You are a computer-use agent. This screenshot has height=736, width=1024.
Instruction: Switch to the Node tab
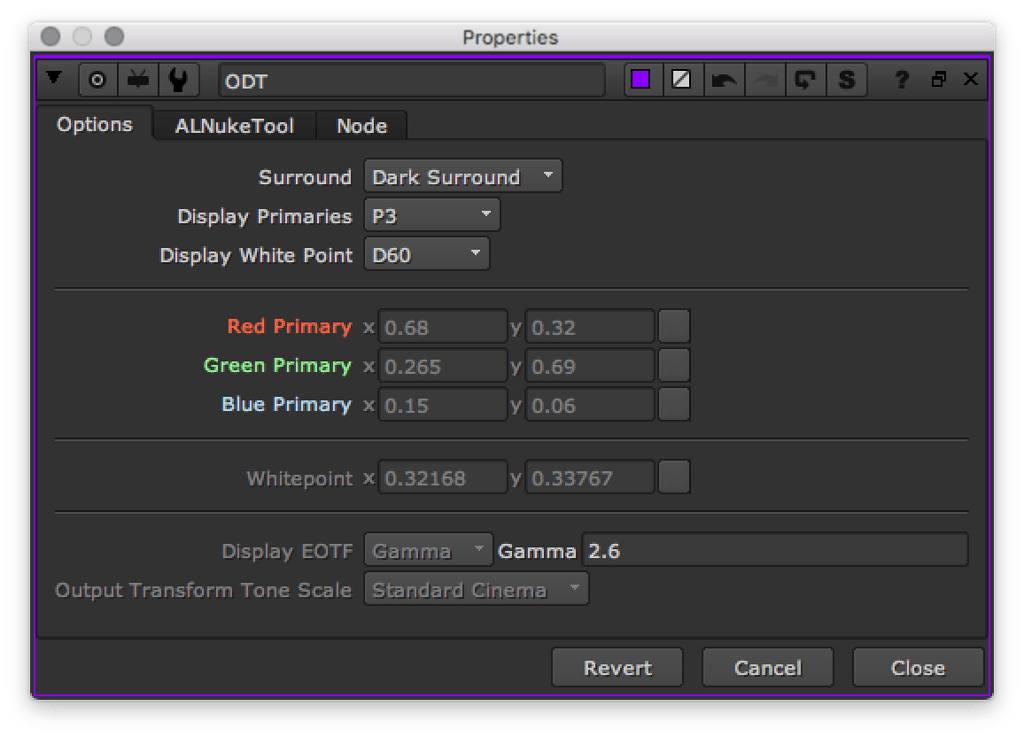[x=361, y=125]
